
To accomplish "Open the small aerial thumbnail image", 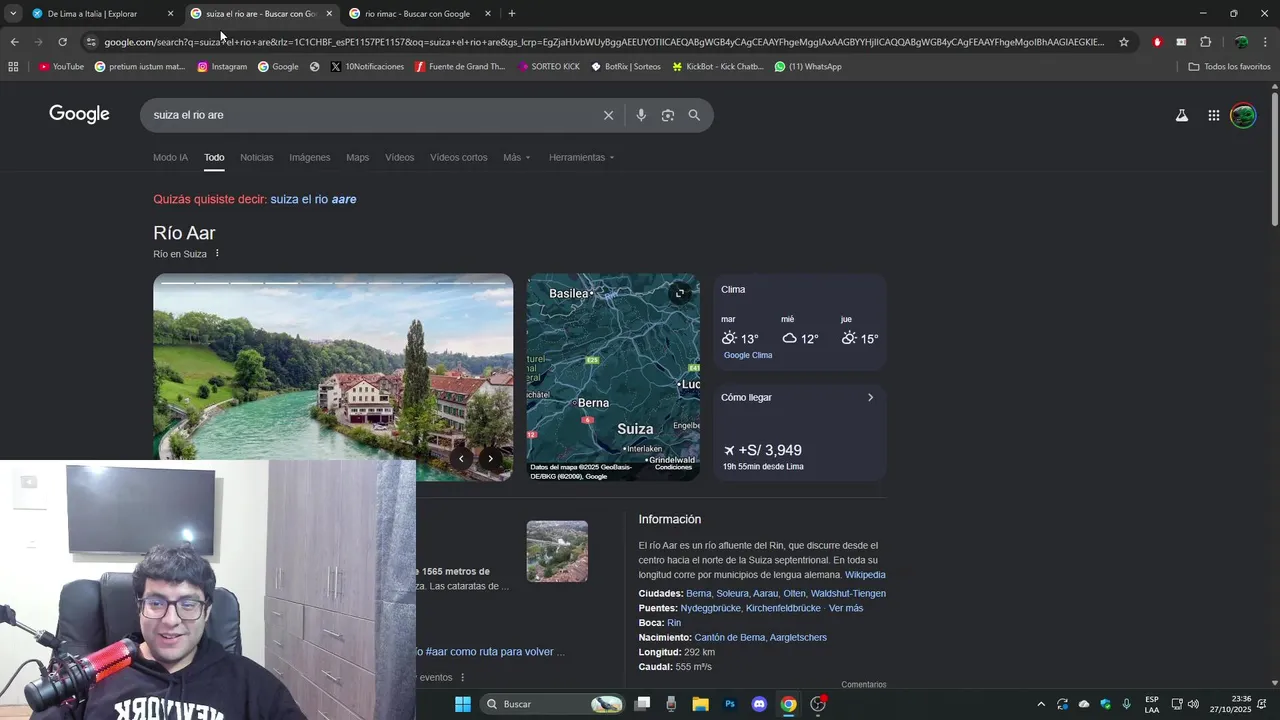I will (x=557, y=551).
